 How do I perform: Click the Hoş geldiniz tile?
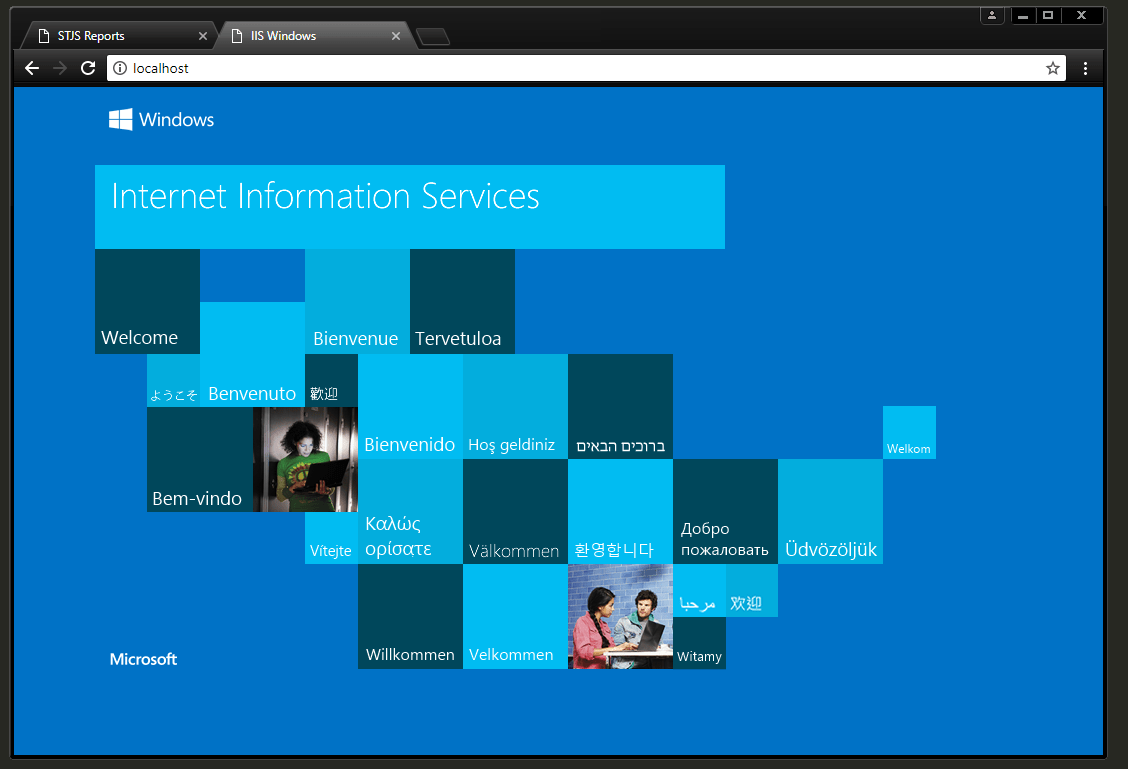click(x=515, y=406)
